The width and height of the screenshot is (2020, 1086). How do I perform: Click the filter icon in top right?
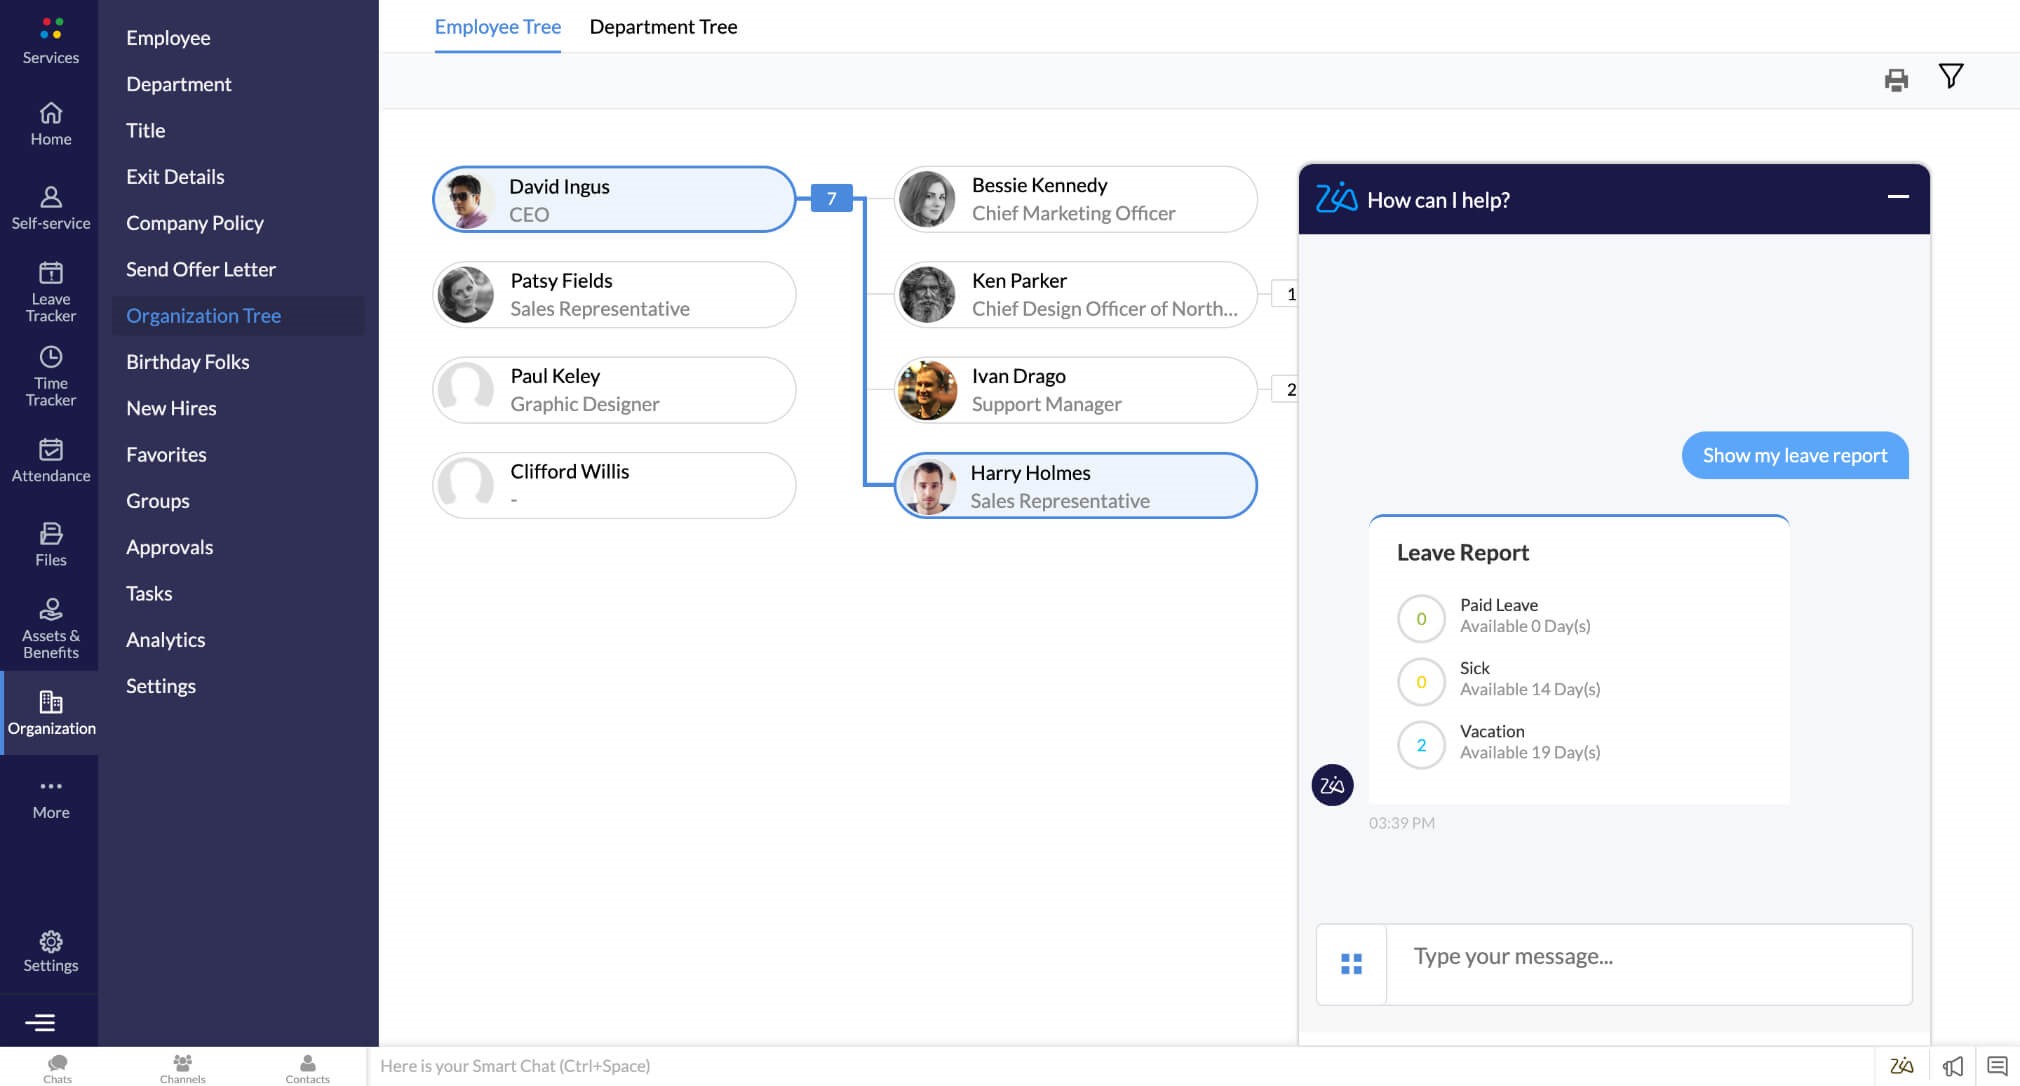[x=1950, y=76]
